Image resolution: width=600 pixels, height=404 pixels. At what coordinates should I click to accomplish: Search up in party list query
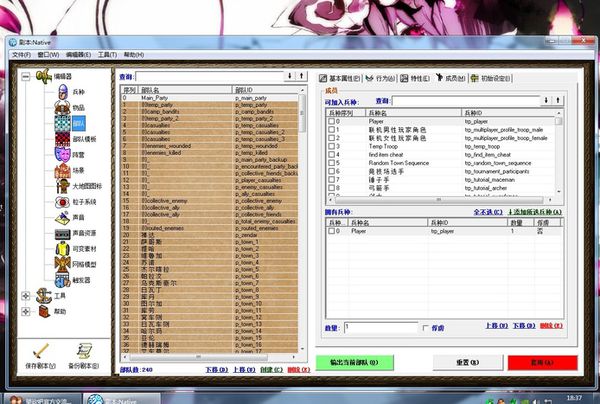point(302,76)
